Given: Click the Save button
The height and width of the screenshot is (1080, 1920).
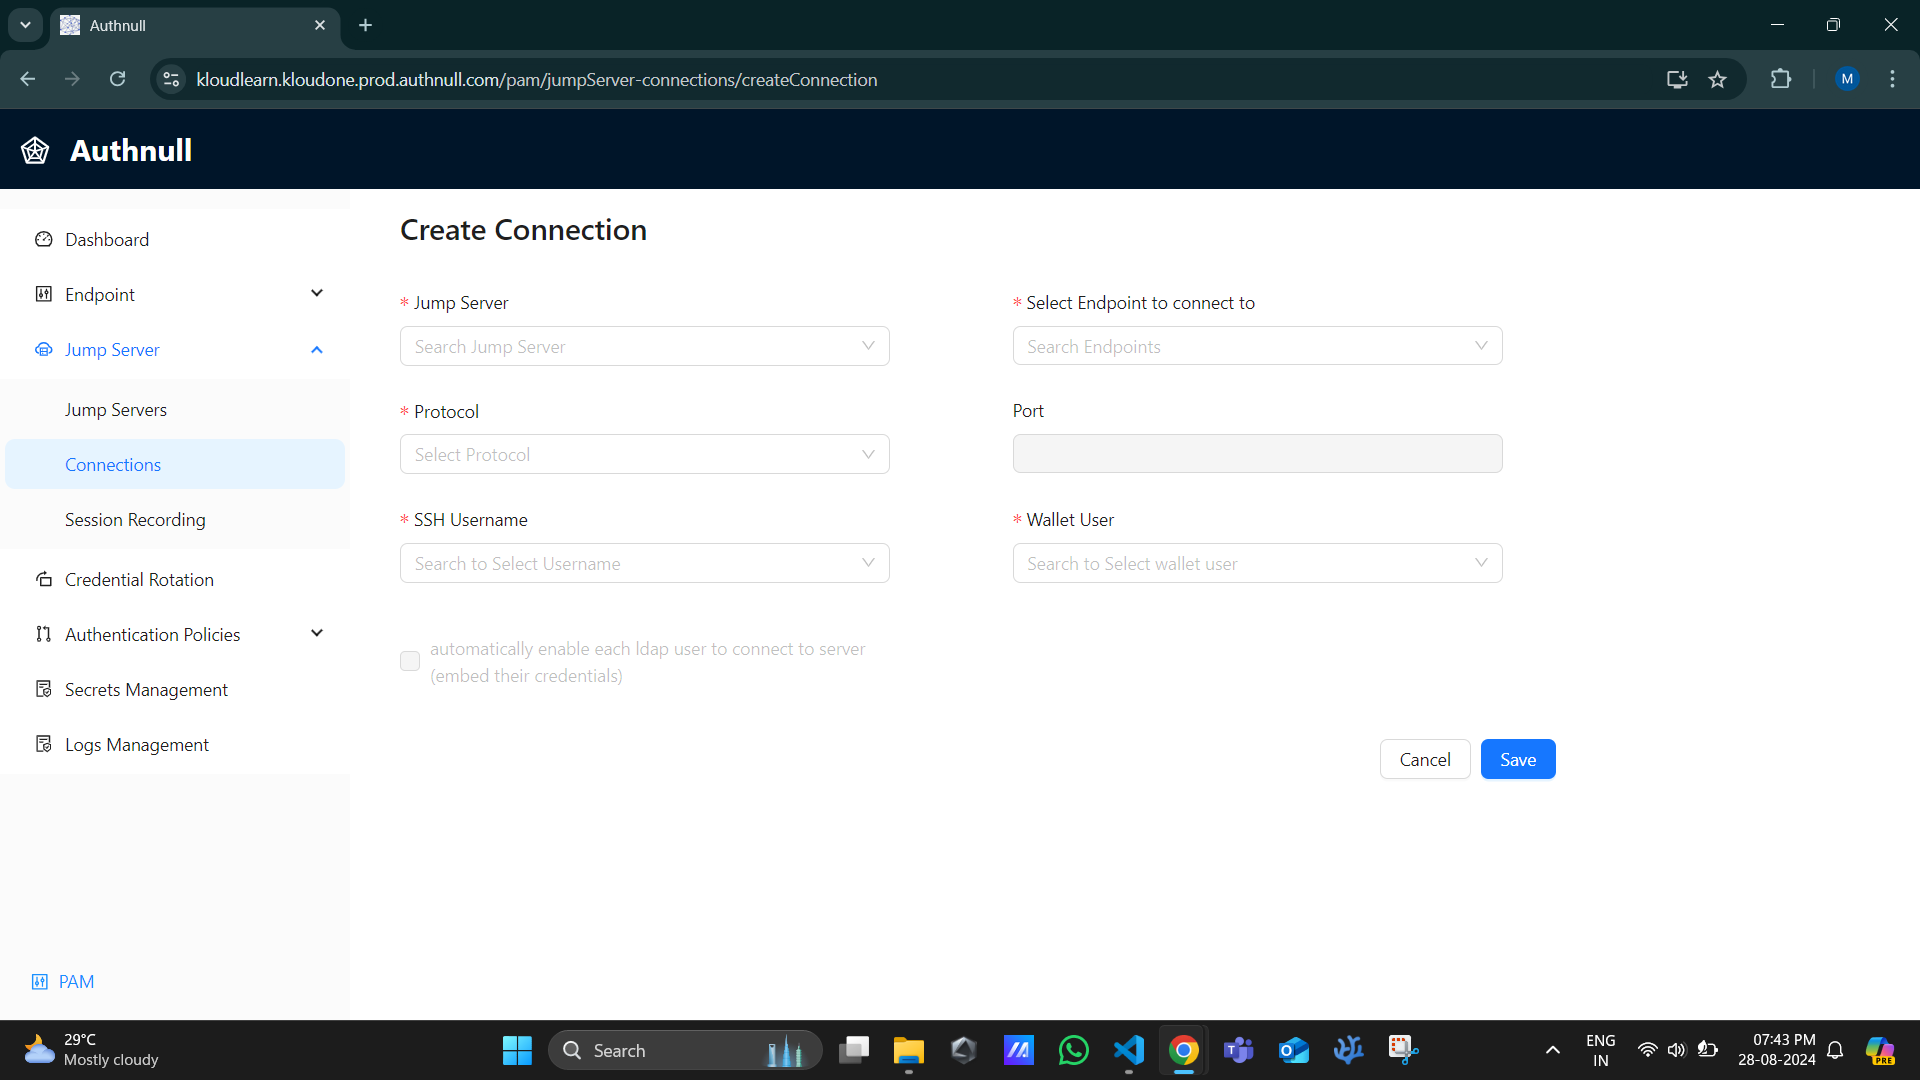Looking at the screenshot, I should click(x=1519, y=760).
